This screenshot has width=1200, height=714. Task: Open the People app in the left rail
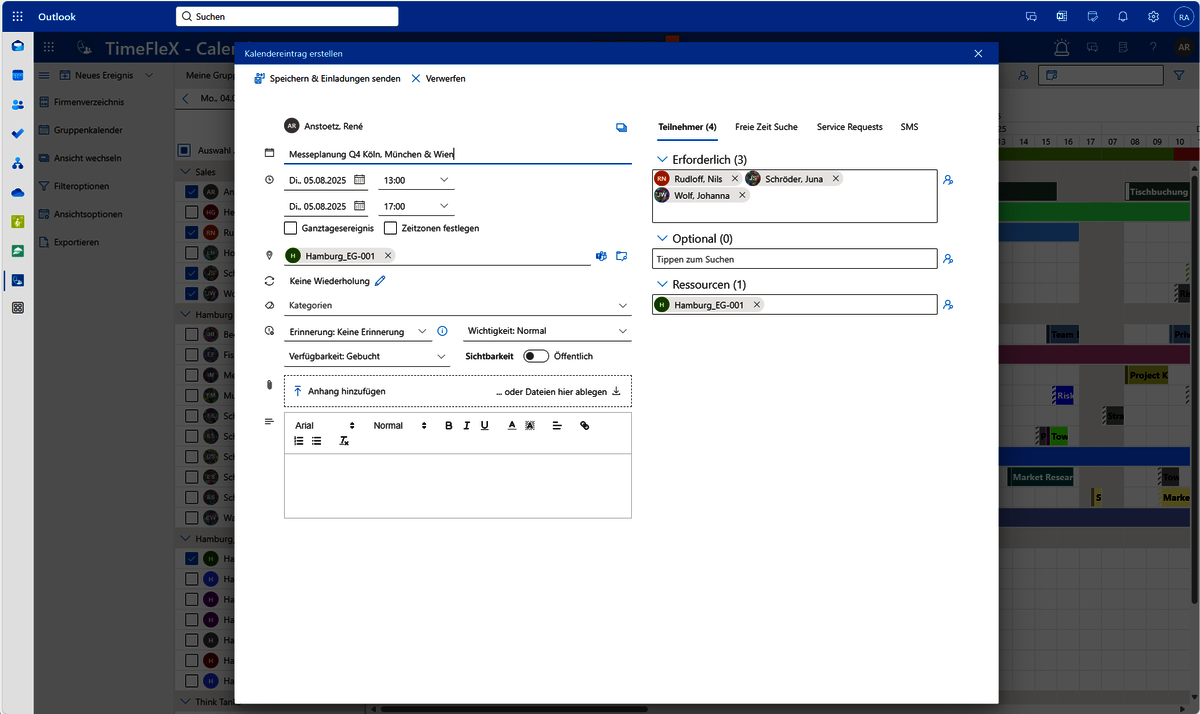pos(17,104)
